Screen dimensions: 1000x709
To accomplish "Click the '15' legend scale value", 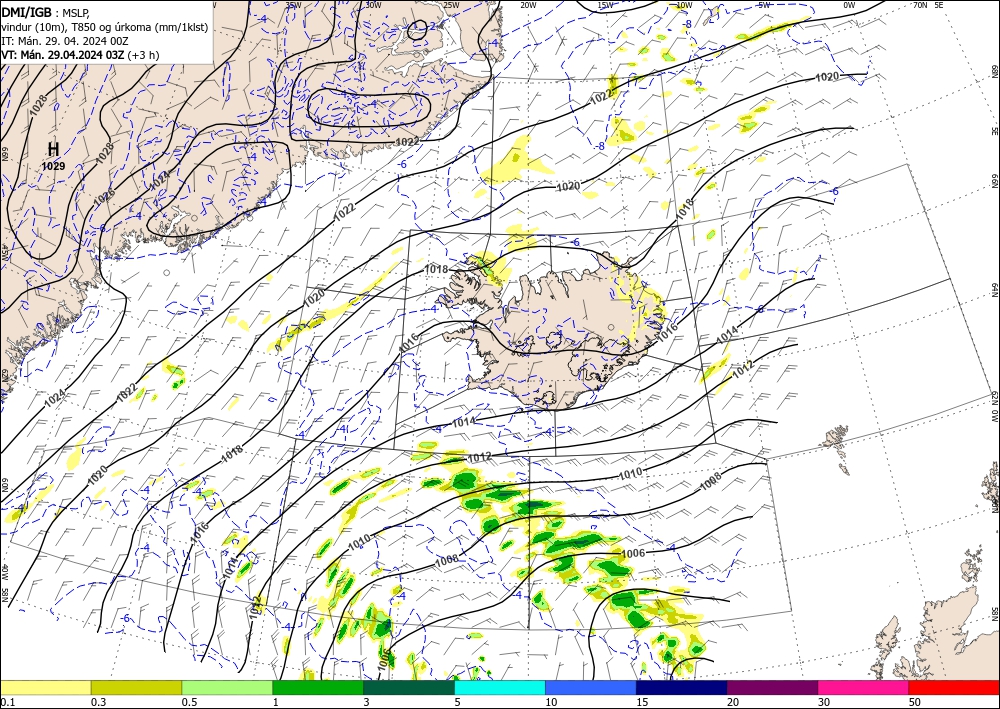I will point(642,702).
